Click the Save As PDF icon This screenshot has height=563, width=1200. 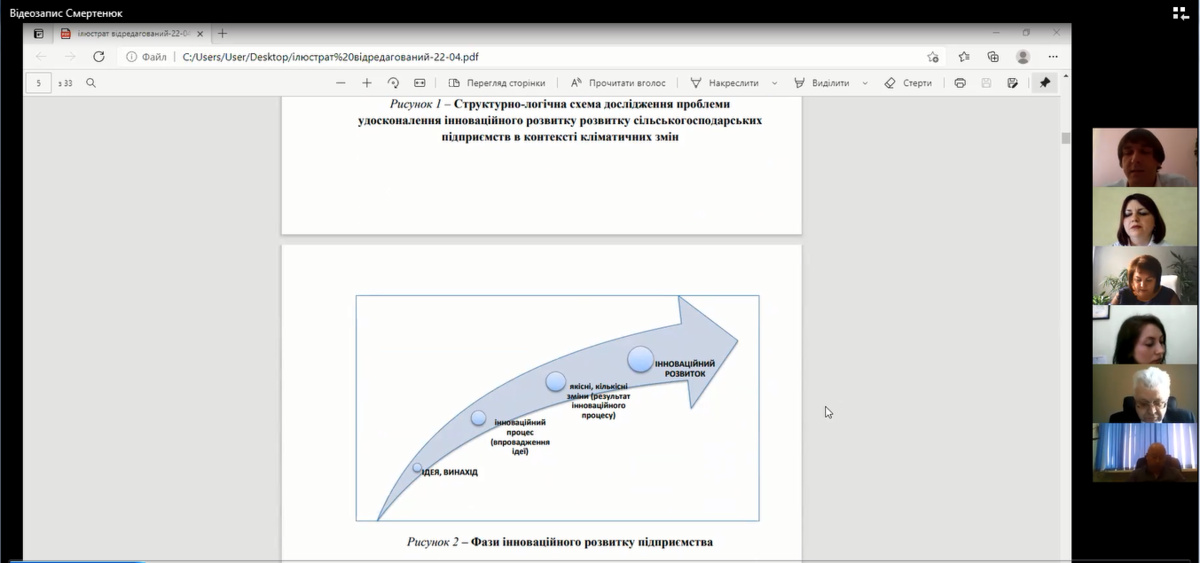1013,83
